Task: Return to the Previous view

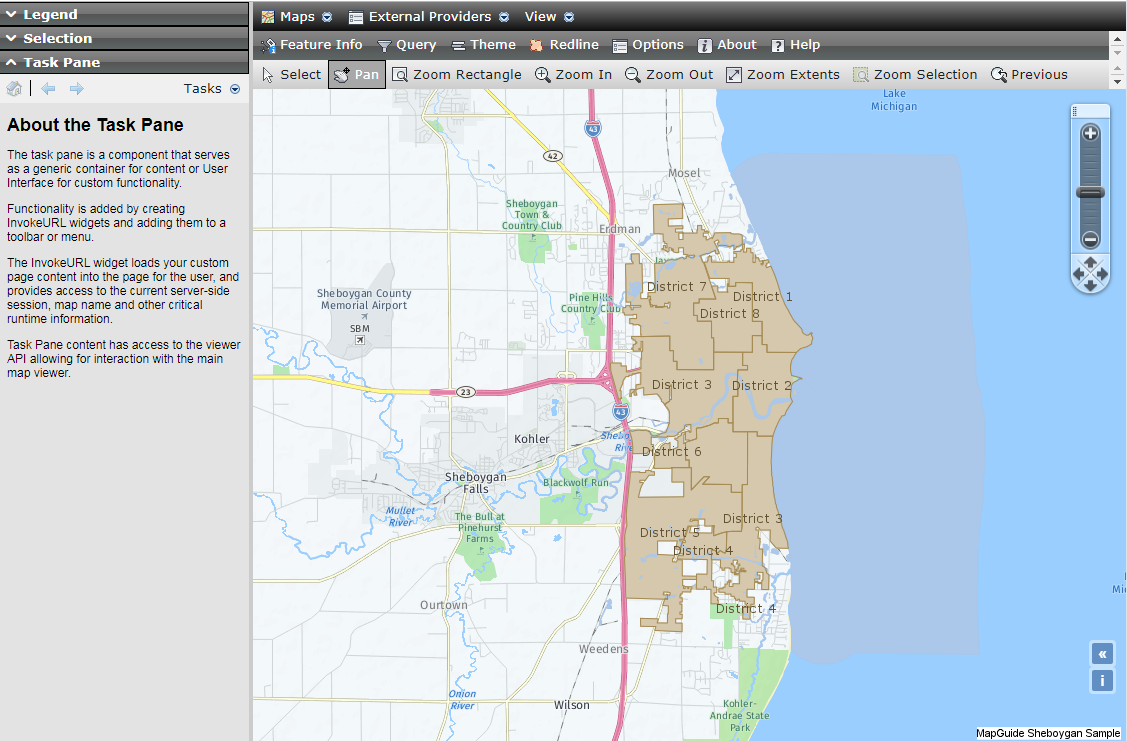Action: pos(1029,73)
